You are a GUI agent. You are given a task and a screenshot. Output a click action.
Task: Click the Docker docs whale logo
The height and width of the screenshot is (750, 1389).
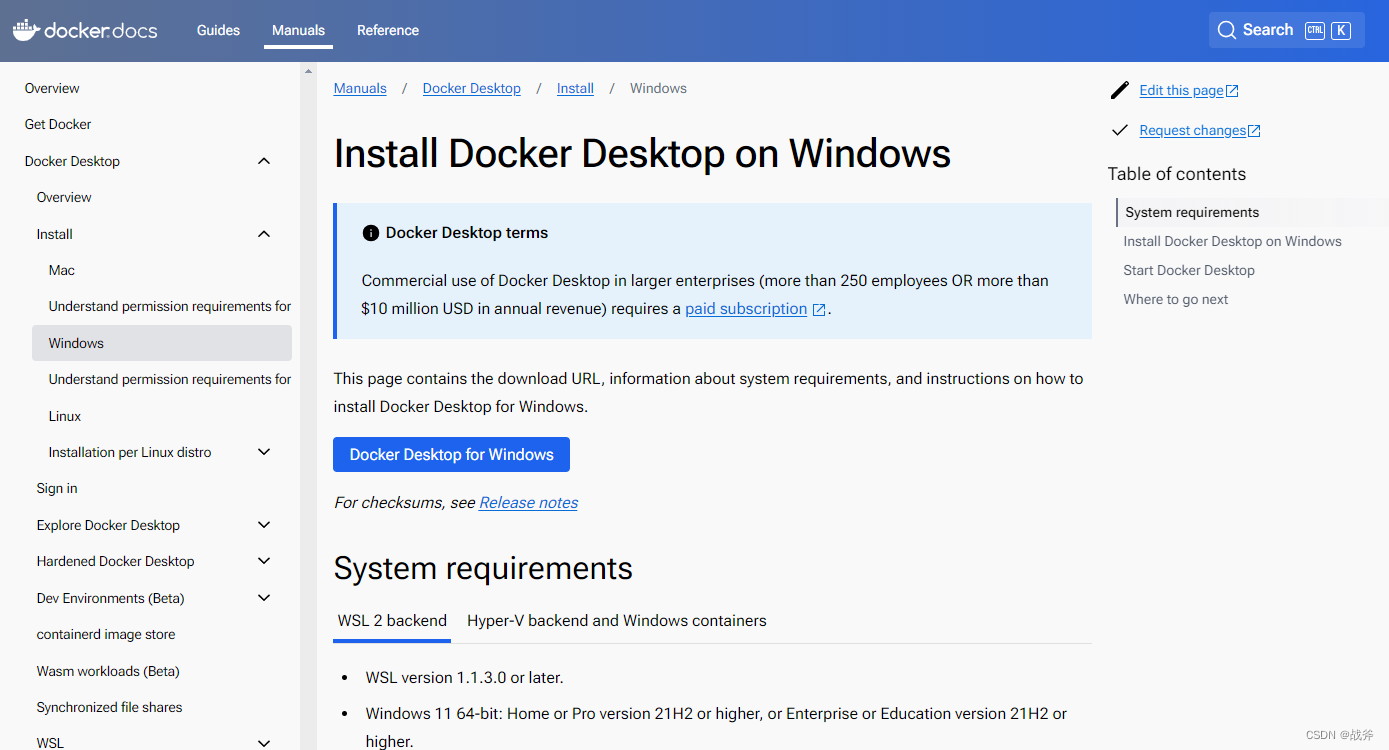(85, 30)
